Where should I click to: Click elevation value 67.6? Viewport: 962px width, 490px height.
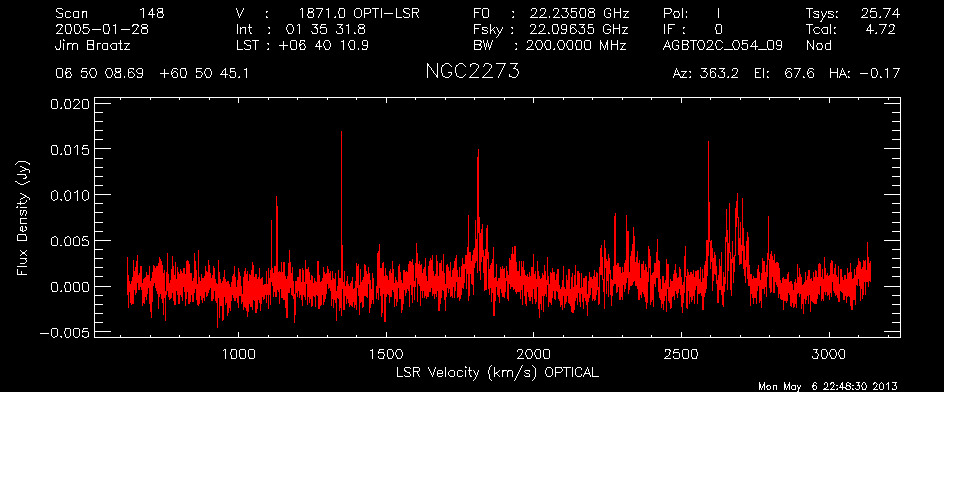tap(799, 74)
